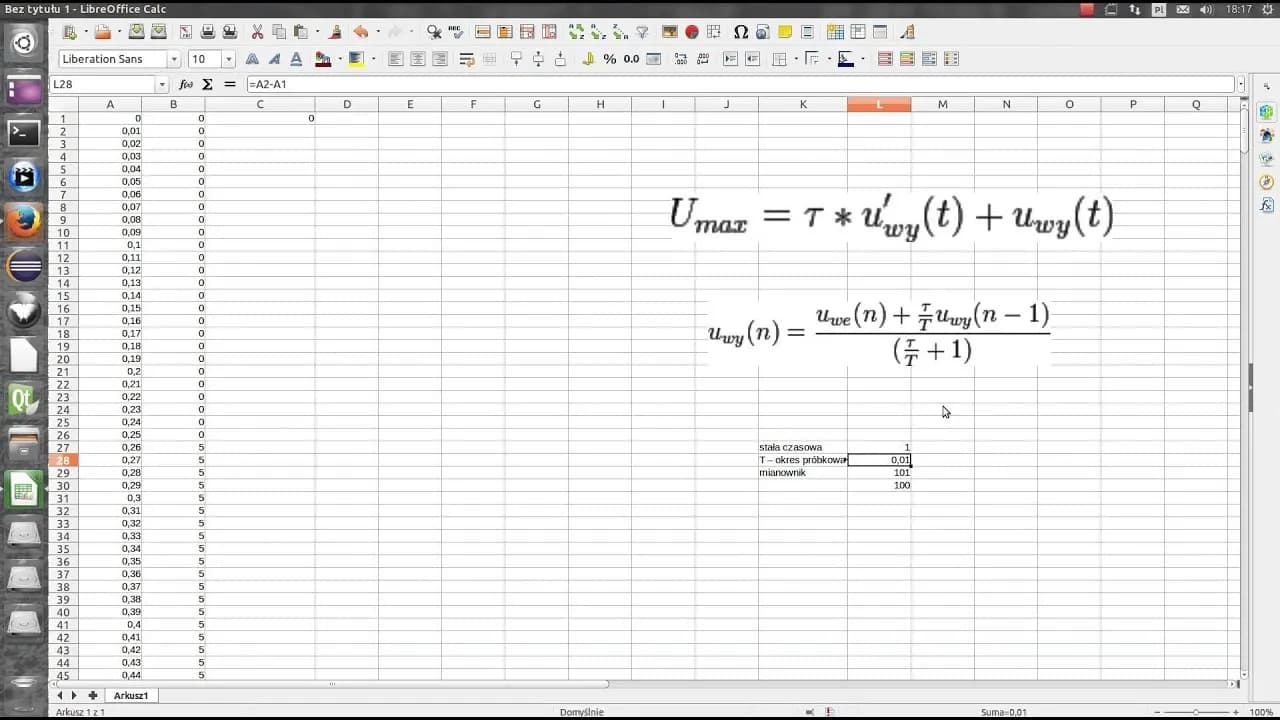Toggle the Bold text formatting button
The width and height of the screenshot is (1280, 720).
pyautogui.click(x=252, y=59)
